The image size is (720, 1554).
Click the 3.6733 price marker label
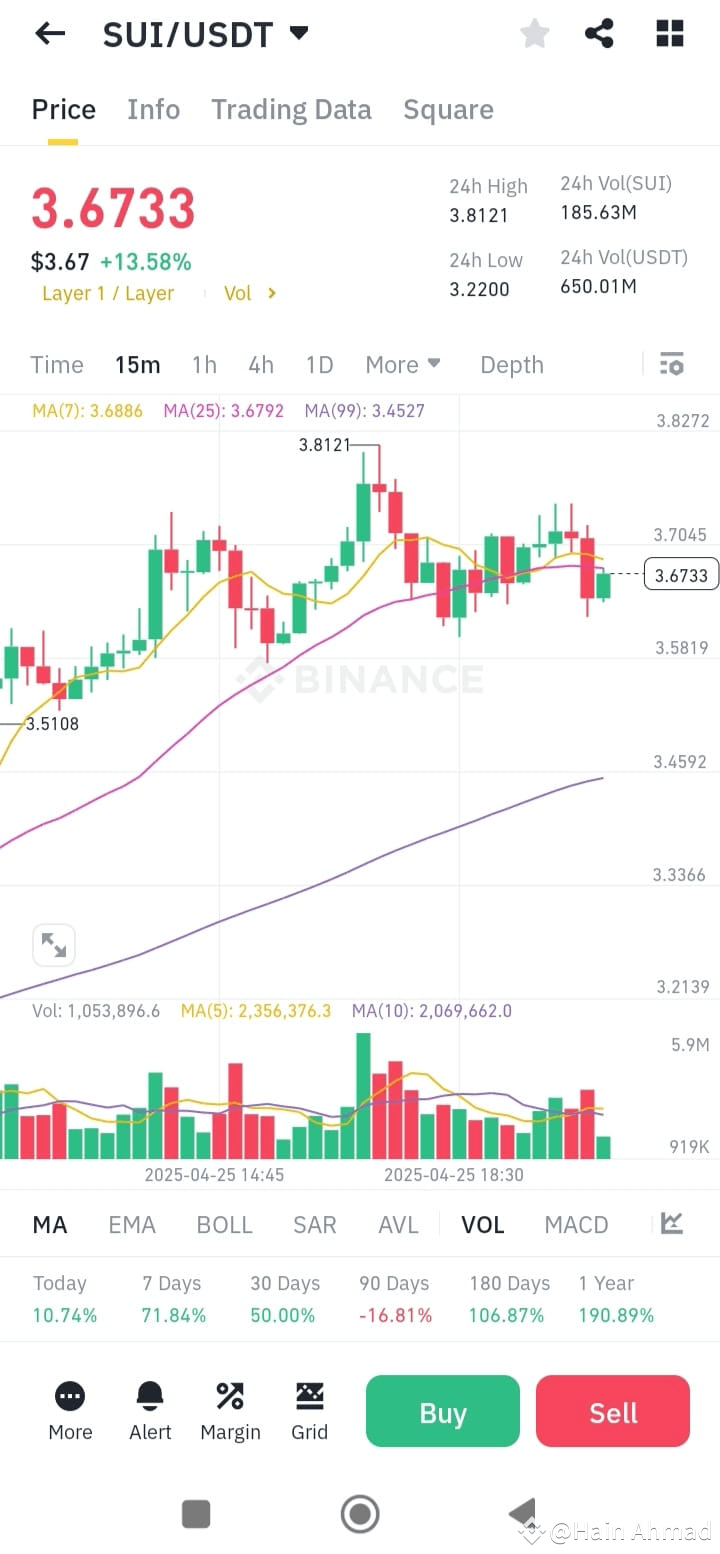[681, 574]
